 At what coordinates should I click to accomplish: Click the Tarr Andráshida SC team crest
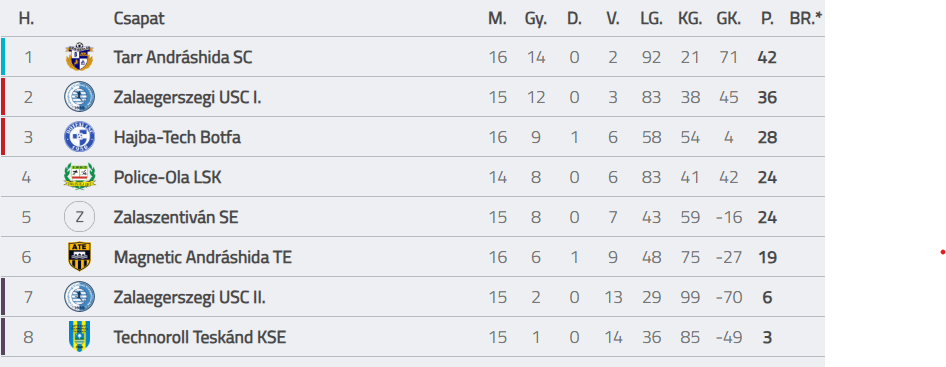(80, 57)
